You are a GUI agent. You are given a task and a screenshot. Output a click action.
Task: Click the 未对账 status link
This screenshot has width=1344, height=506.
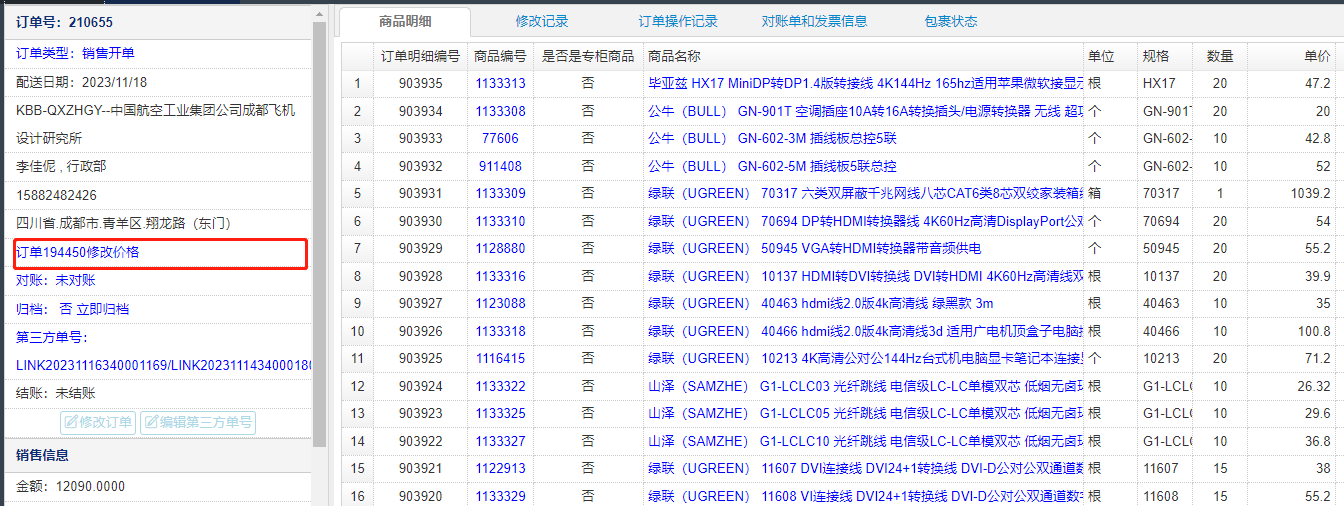point(75,280)
